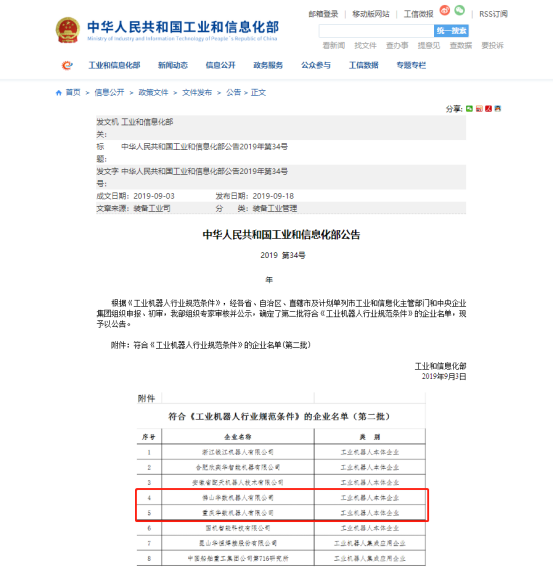Screen dimensions: 554x572
Task: Click the attachment table title 符合《工业机器人行业规范条件》的企业名单
Action: pos(279,417)
